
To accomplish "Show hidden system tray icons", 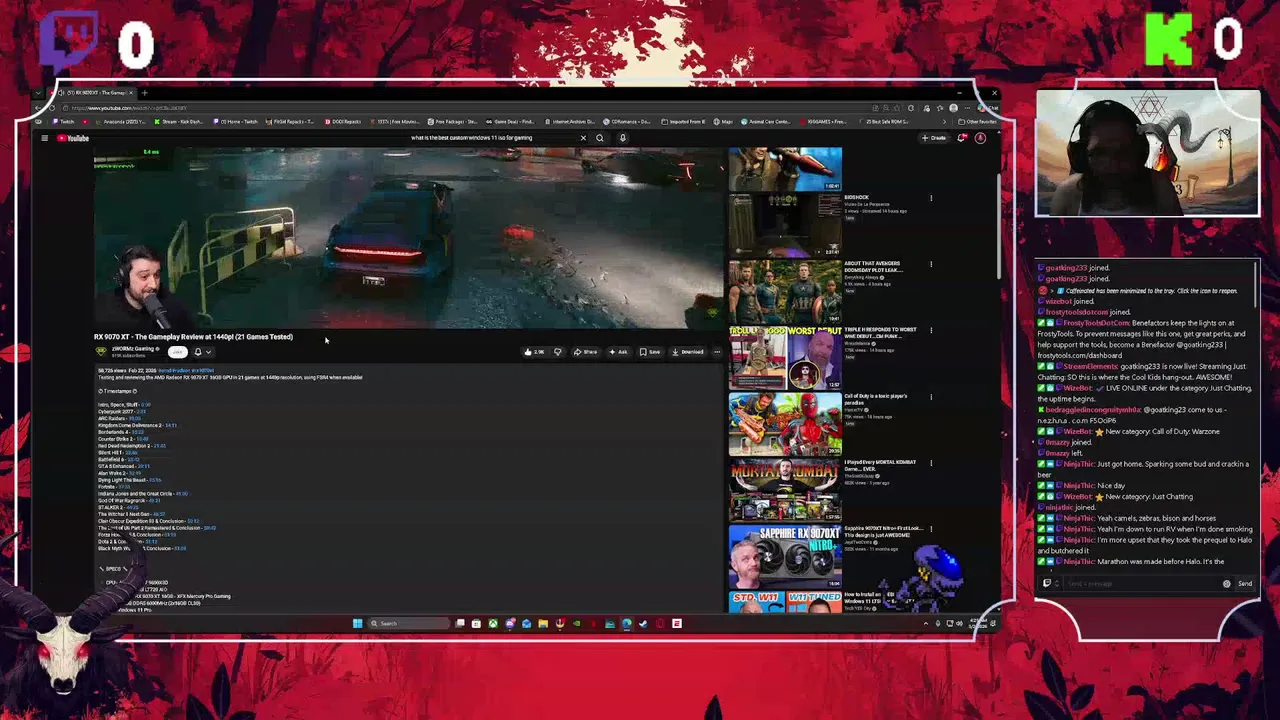I will 925,623.
